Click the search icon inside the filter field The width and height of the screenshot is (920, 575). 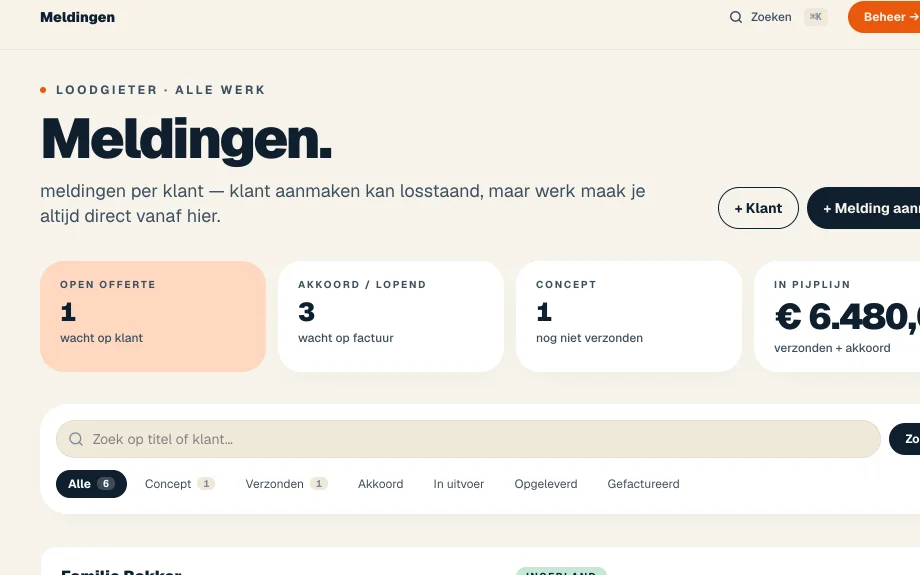coord(76,439)
